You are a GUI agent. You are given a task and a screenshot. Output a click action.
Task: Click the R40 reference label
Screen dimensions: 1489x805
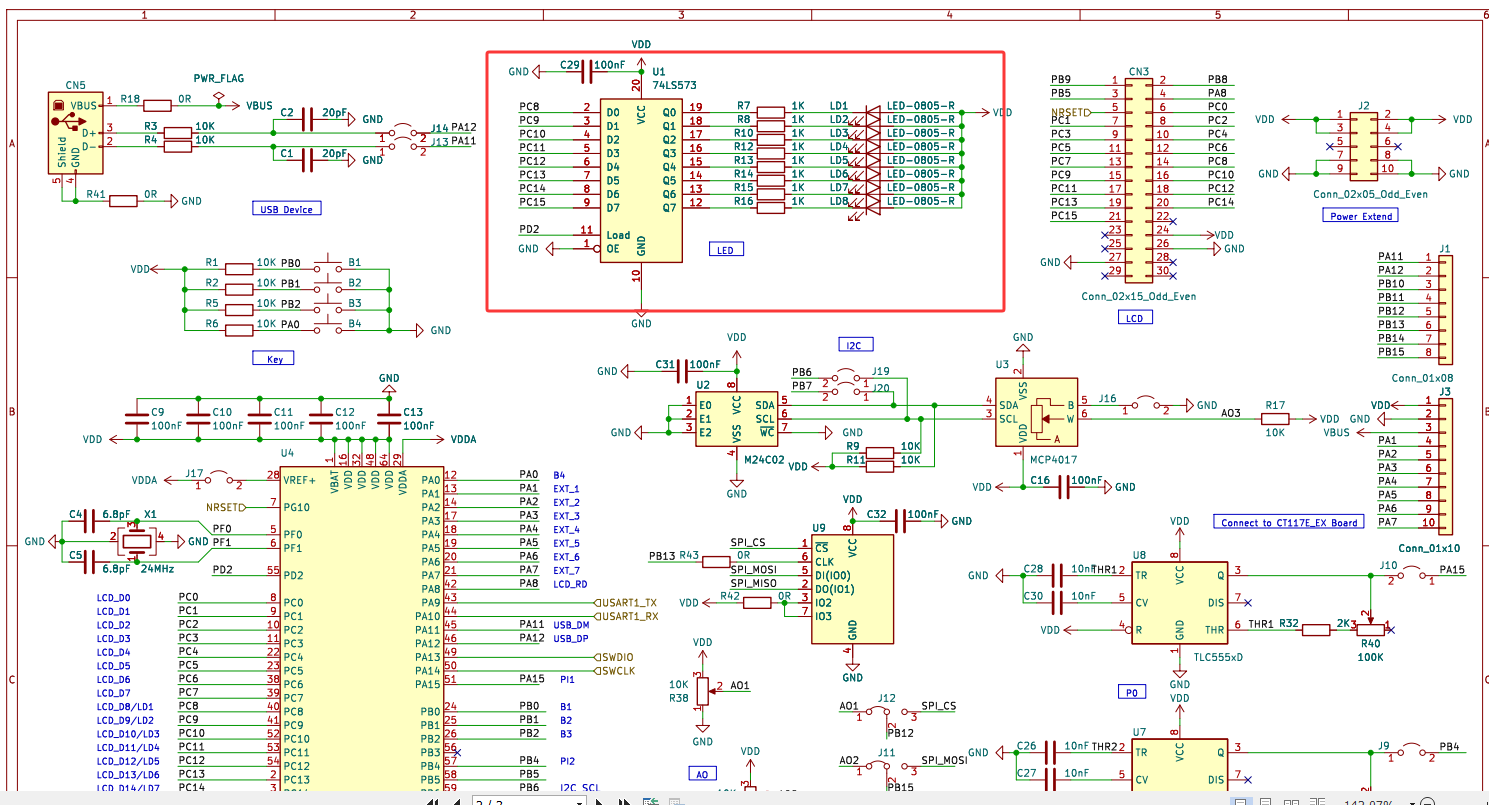point(1370,643)
